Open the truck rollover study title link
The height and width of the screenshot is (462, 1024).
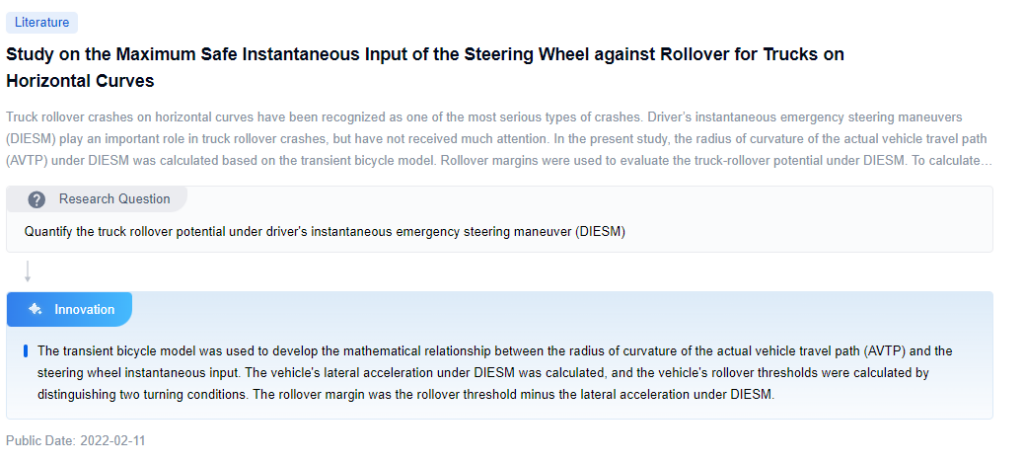coord(425,55)
